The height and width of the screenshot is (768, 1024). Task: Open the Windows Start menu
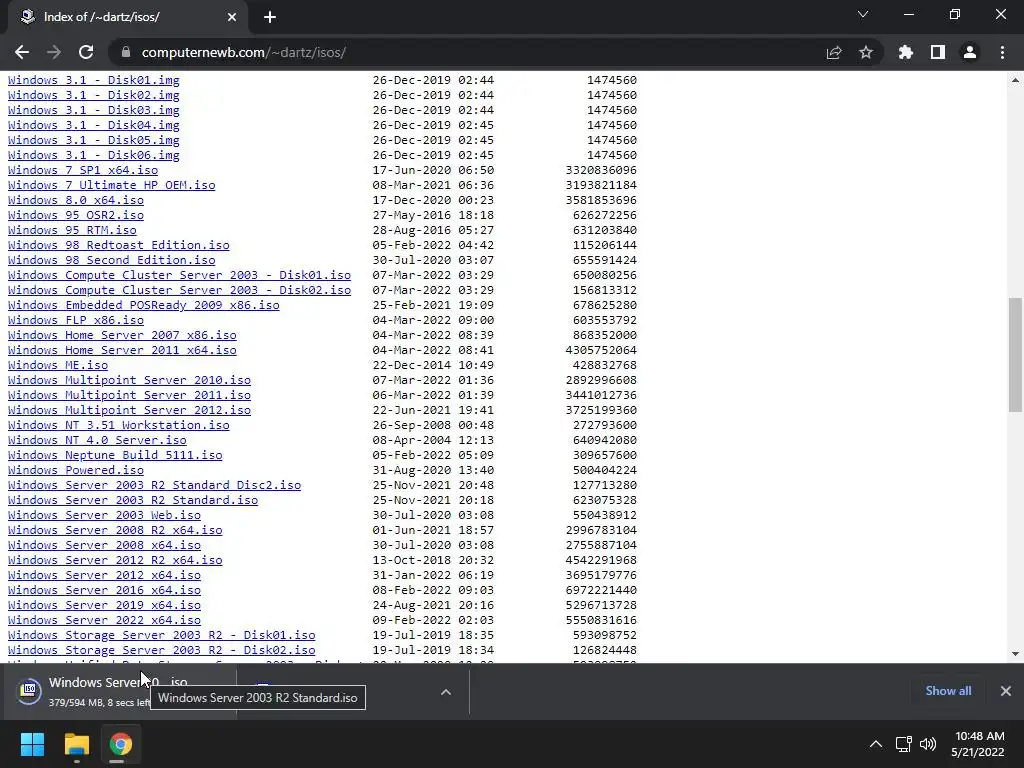32,744
